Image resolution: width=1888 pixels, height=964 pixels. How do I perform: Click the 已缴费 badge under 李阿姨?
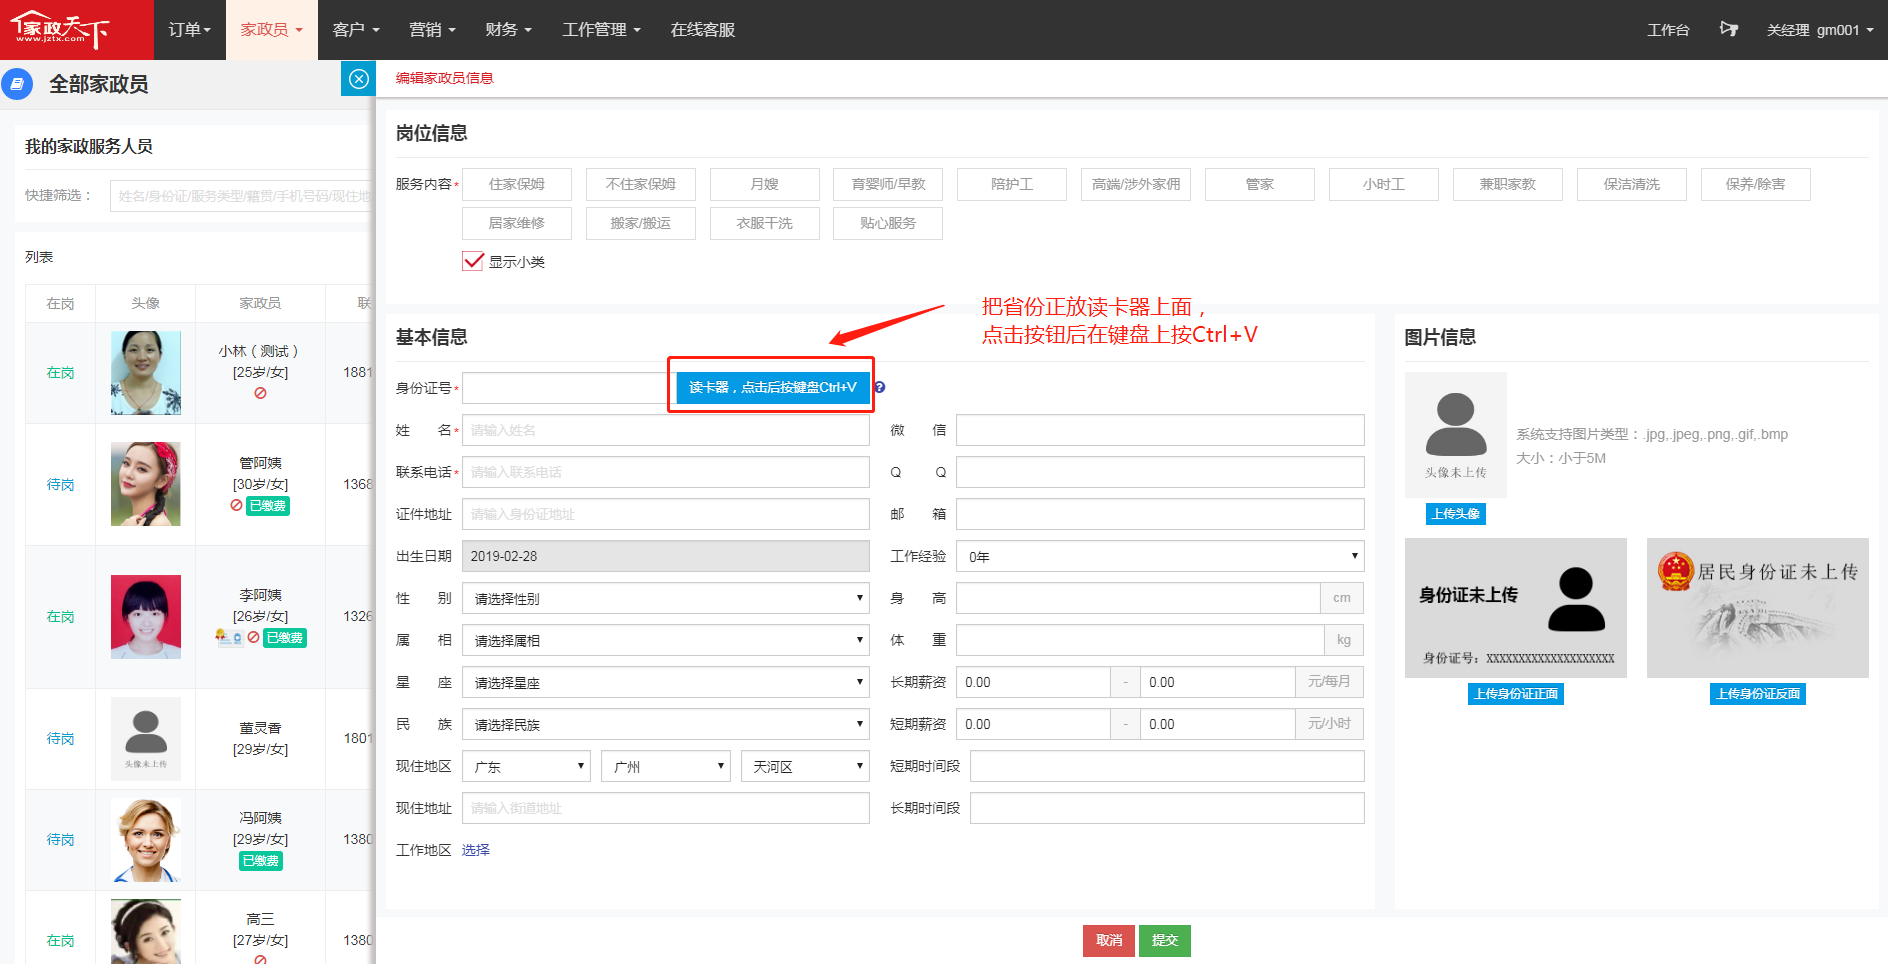tap(285, 638)
